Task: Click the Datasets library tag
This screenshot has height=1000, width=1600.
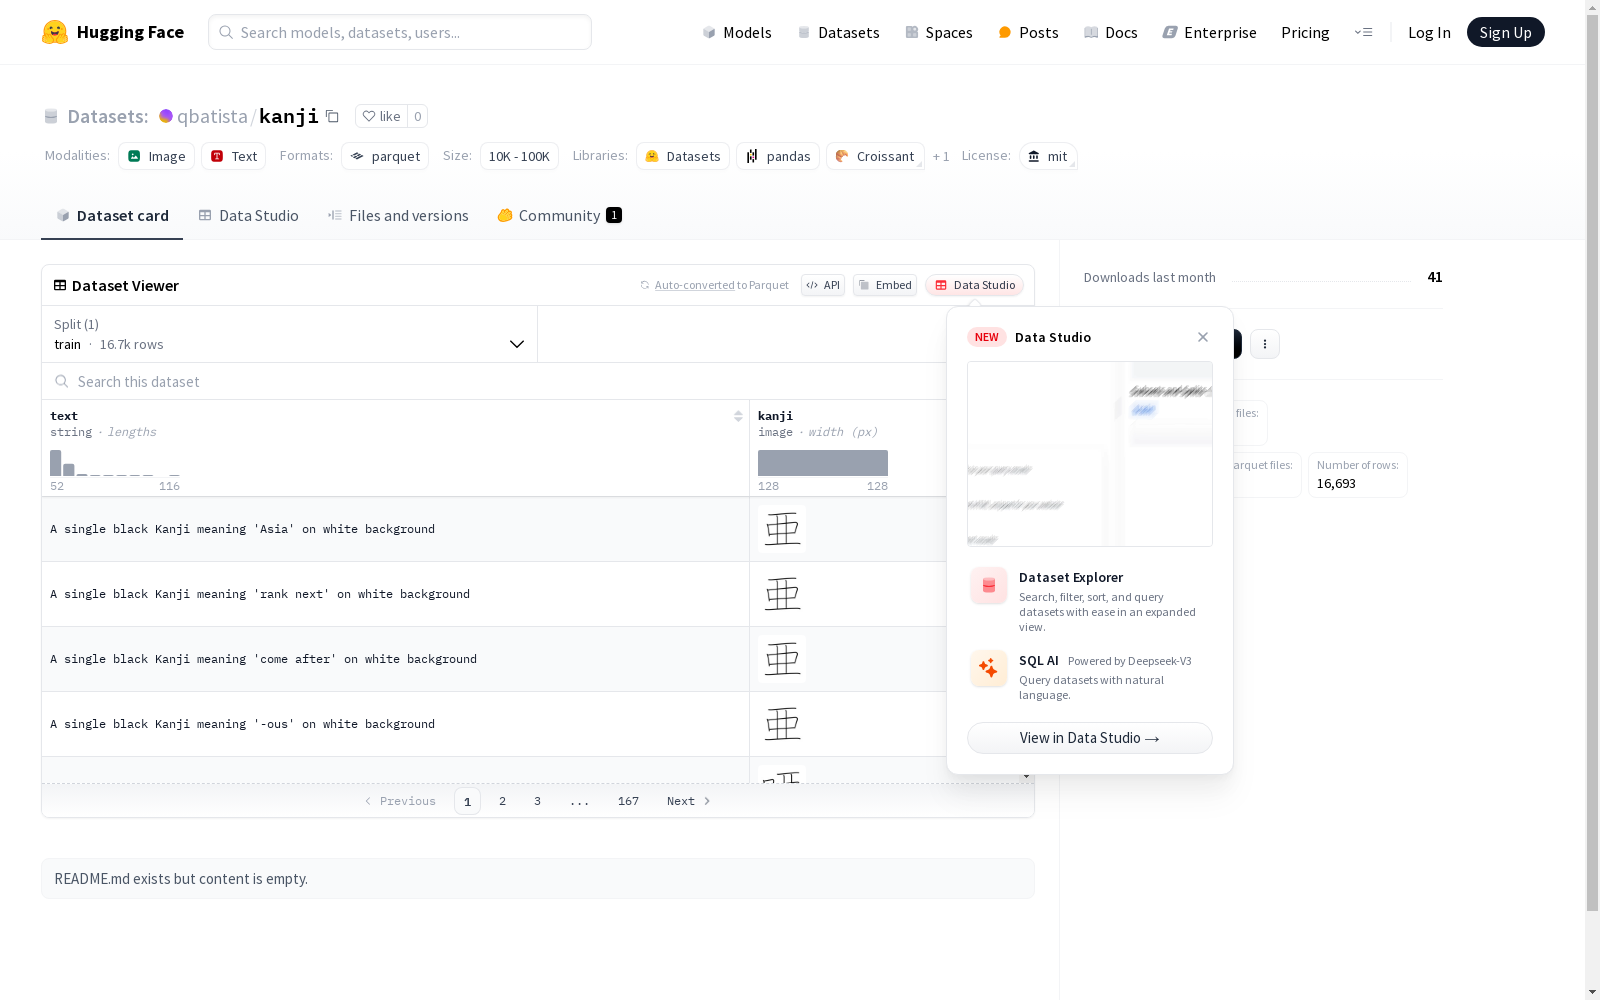Action: click(x=683, y=156)
